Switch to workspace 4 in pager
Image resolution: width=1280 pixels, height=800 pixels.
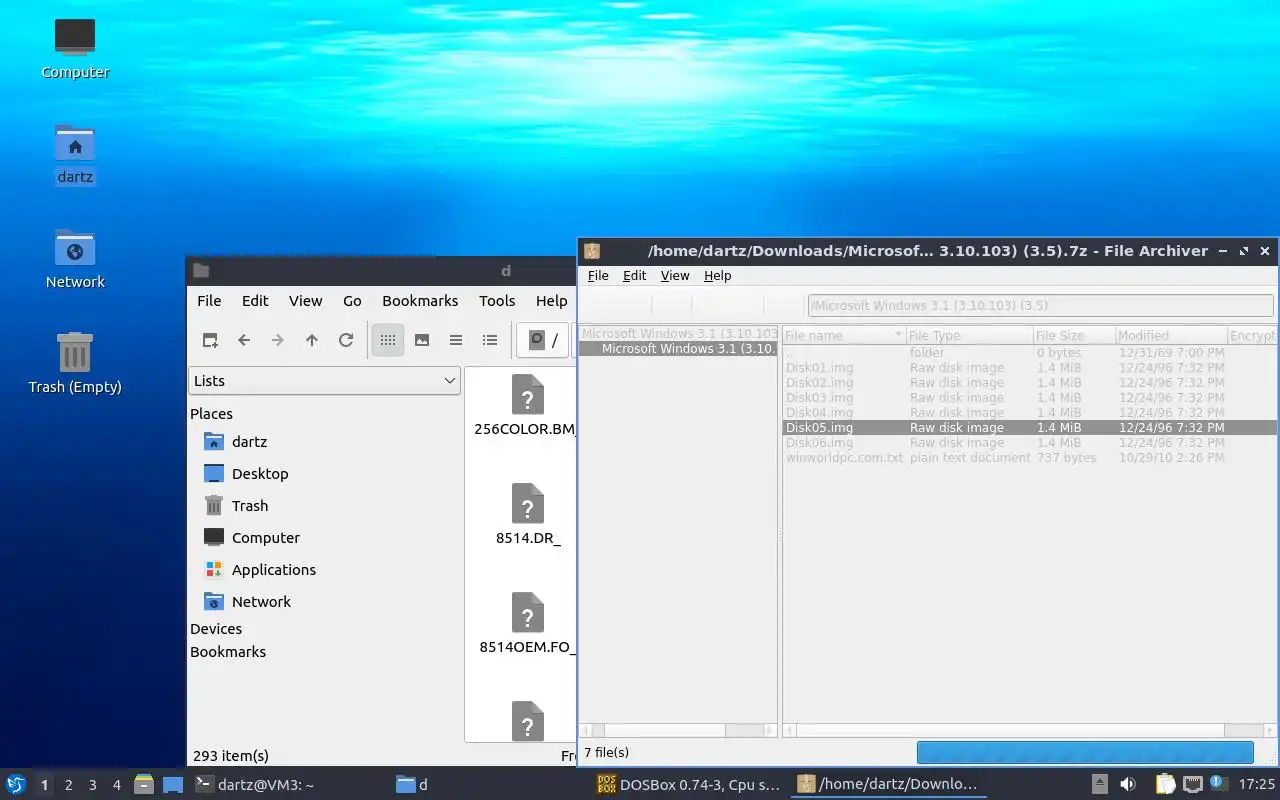[117, 785]
